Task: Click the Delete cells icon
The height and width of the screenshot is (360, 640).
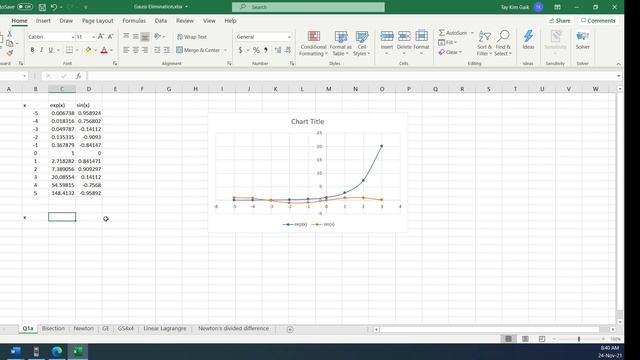Action: [404, 36]
